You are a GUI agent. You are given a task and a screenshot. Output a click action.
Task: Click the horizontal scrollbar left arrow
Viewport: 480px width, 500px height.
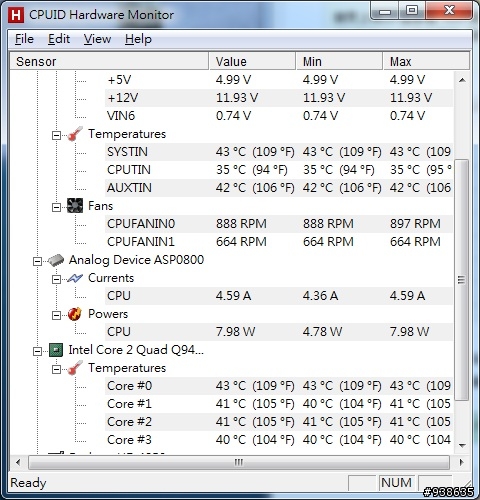tap(18, 462)
